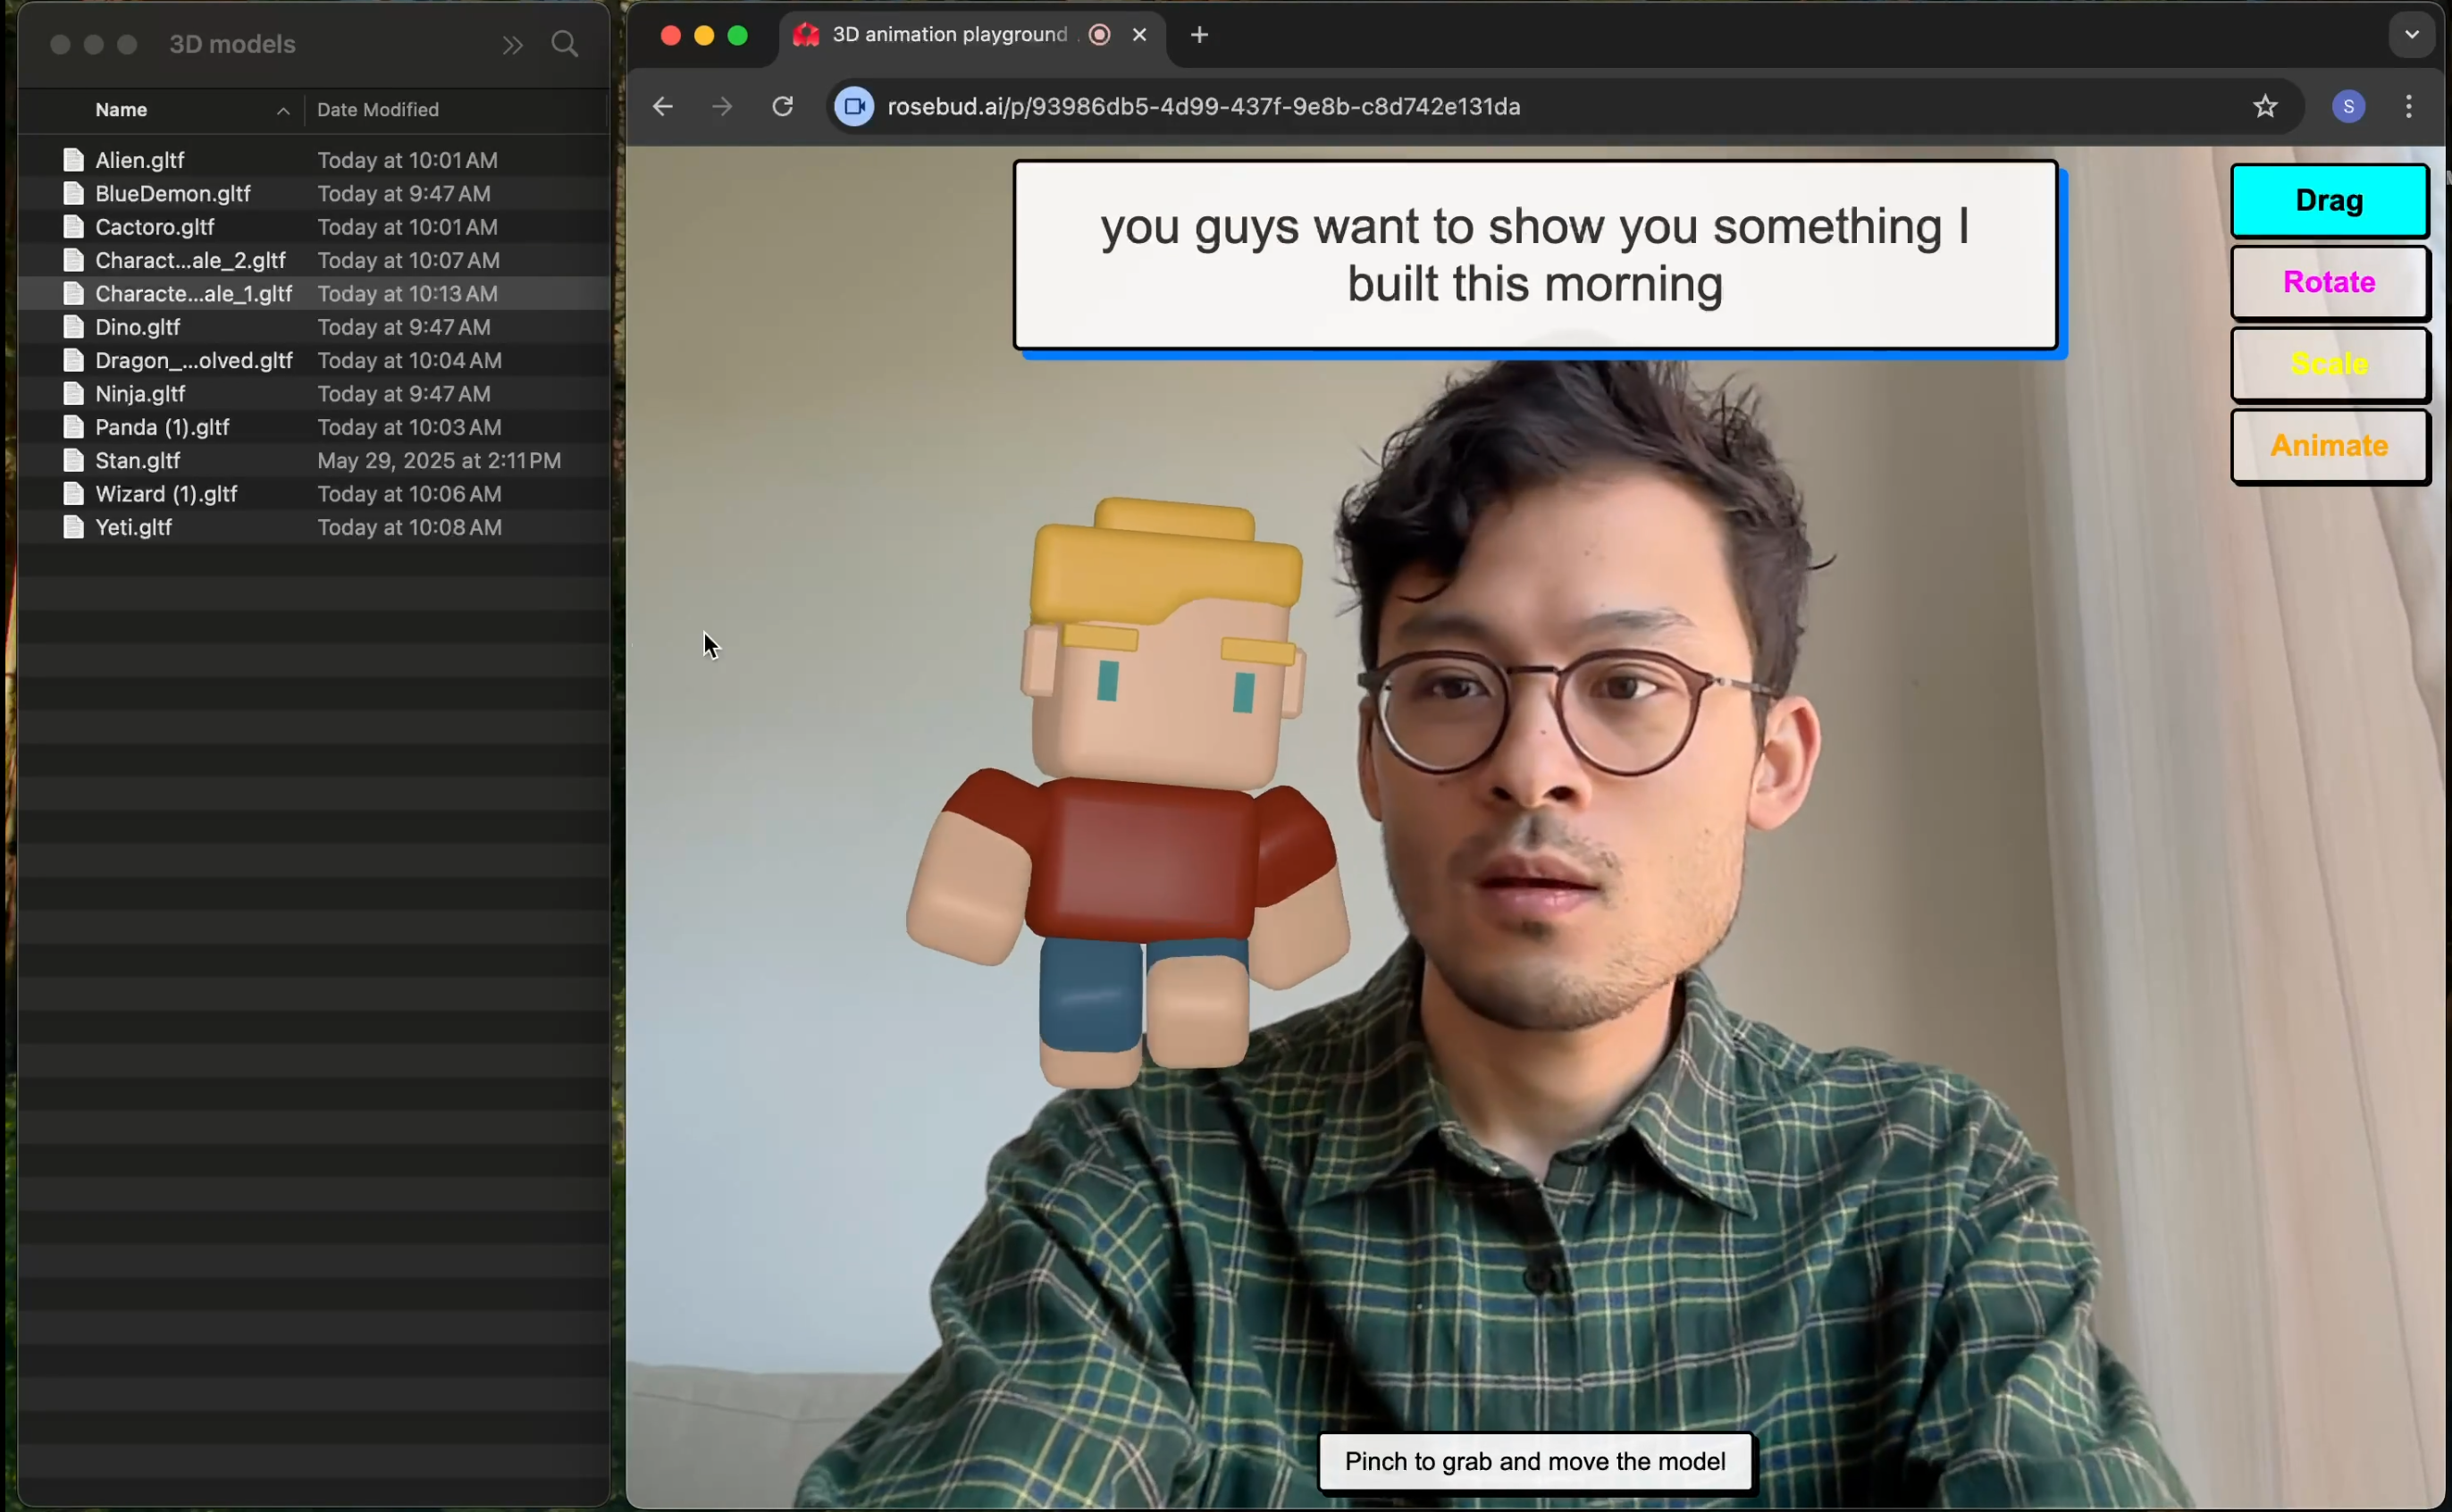The image size is (2452, 1512).
Task: Close the 3D animation playground tab
Action: 1139,35
